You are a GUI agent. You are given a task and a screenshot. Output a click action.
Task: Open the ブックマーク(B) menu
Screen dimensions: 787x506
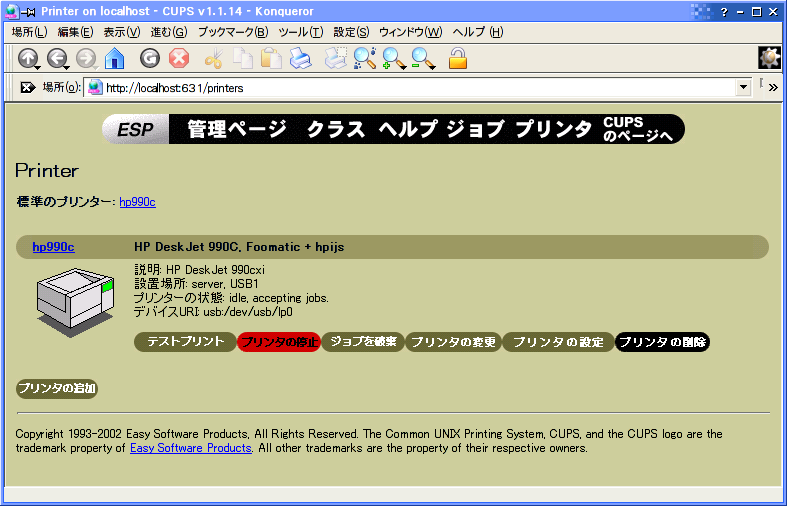pyautogui.click(x=232, y=32)
